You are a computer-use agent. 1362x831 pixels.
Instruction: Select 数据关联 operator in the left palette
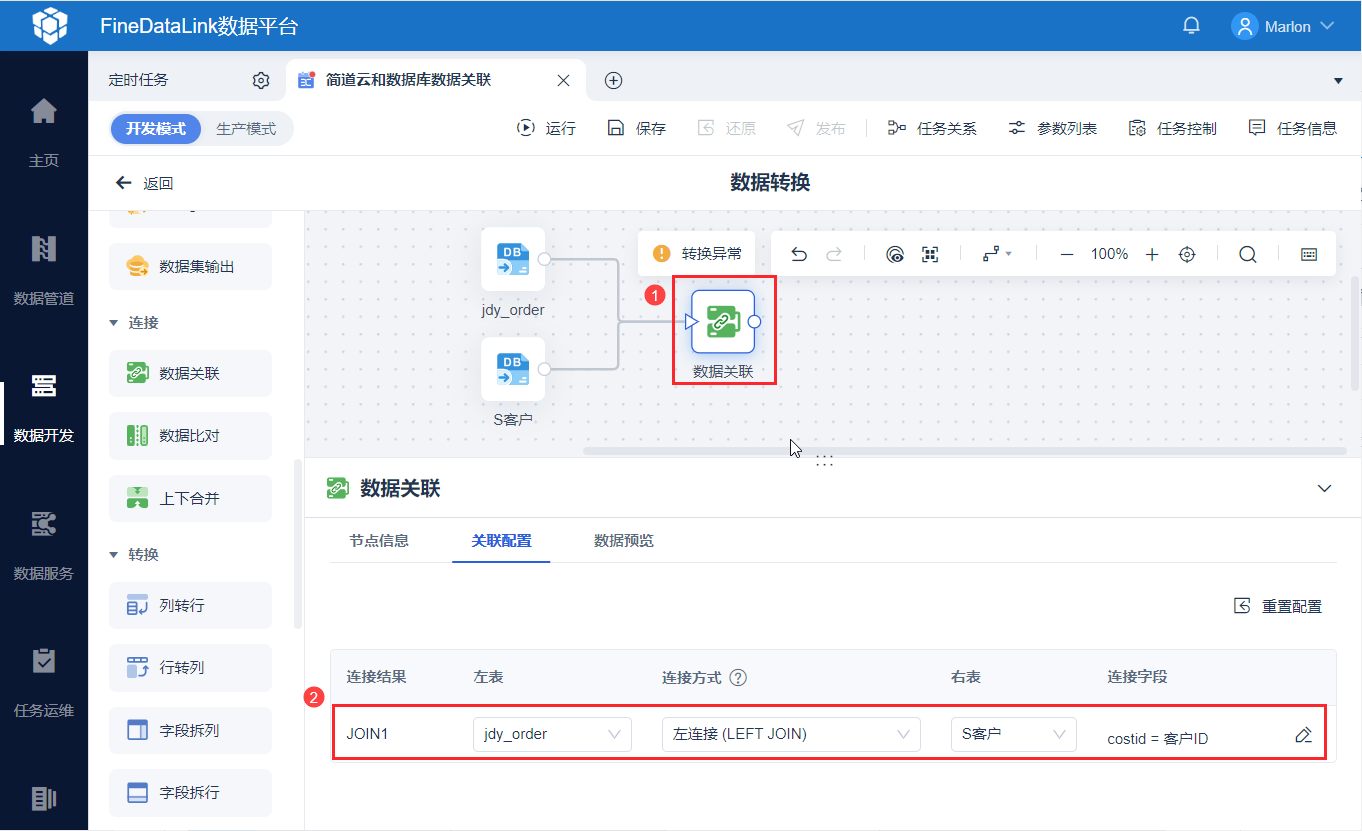190,373
